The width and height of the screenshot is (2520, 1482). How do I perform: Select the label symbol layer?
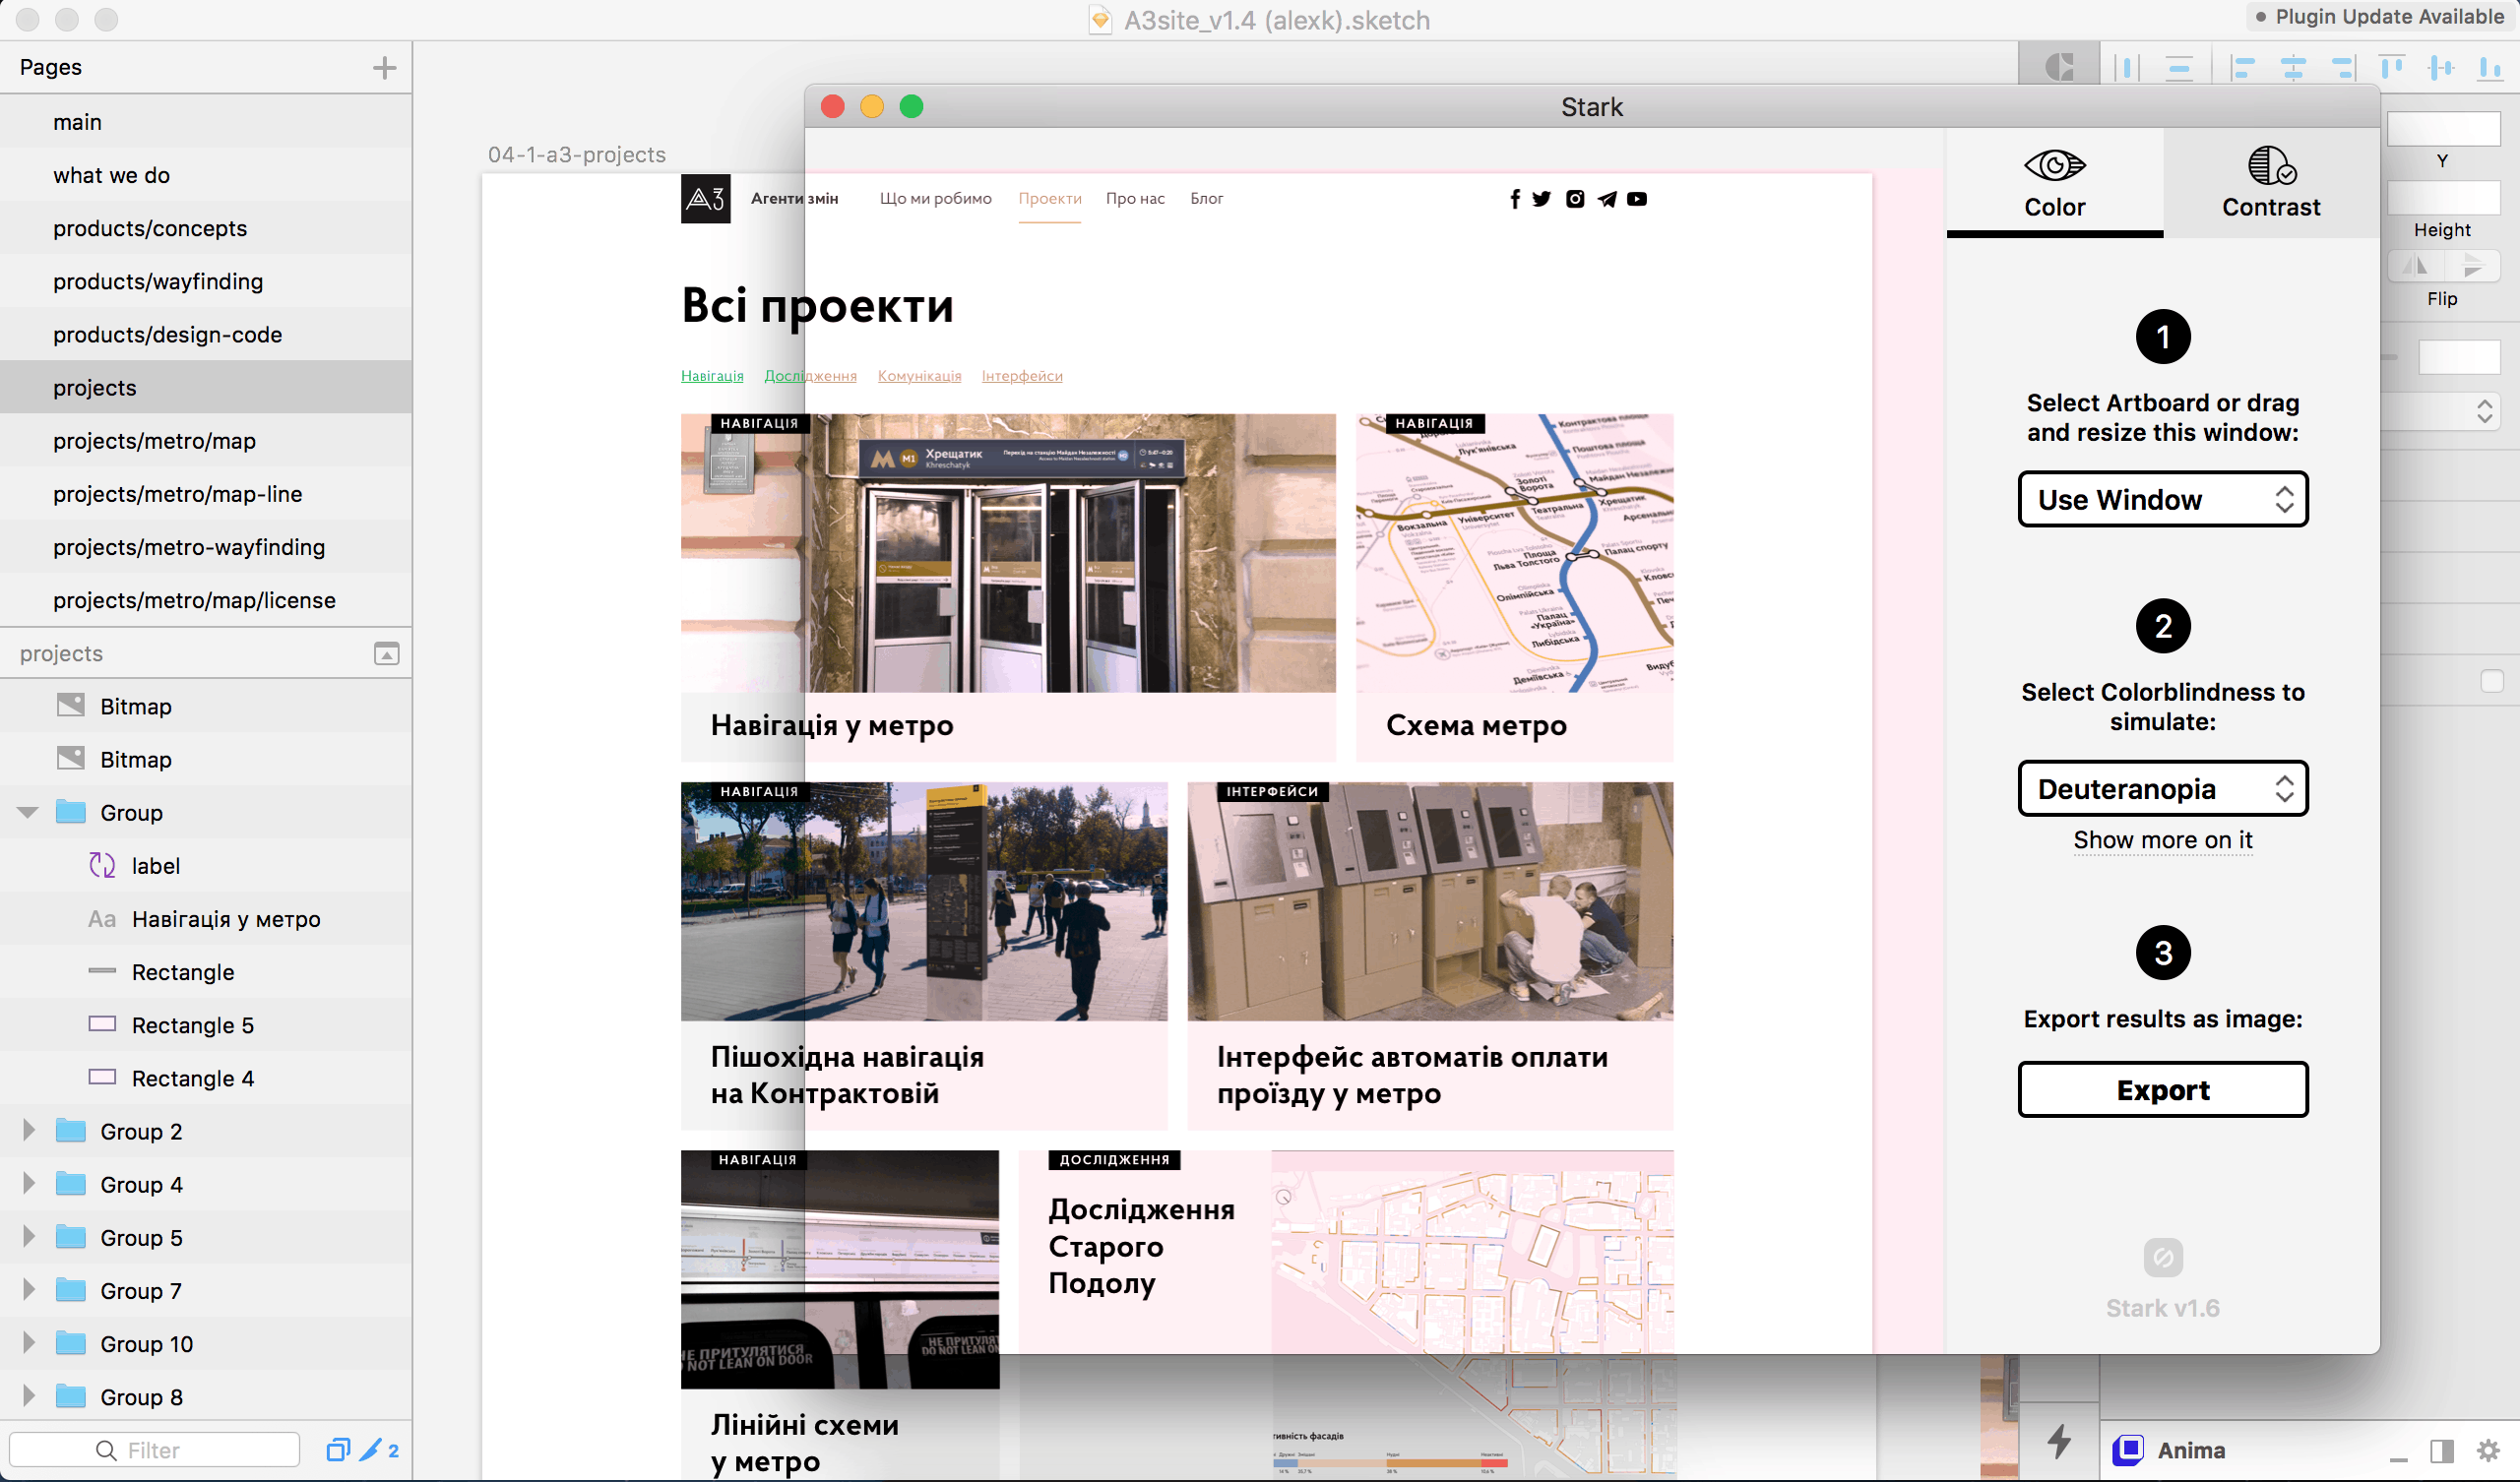(x=206, y=865)
